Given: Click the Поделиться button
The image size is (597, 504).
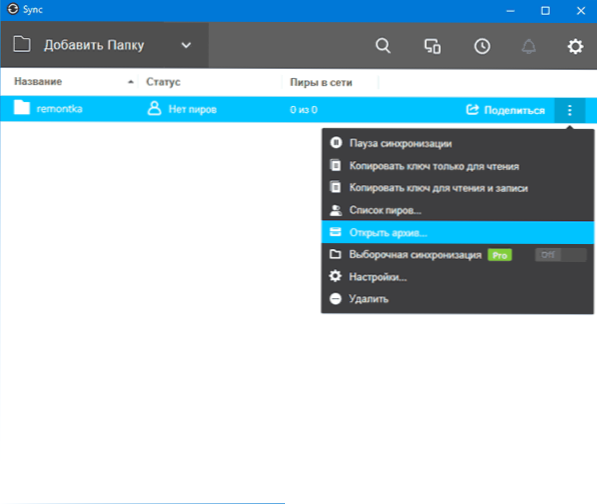Looking at the screenshot, I should point(506,110).
